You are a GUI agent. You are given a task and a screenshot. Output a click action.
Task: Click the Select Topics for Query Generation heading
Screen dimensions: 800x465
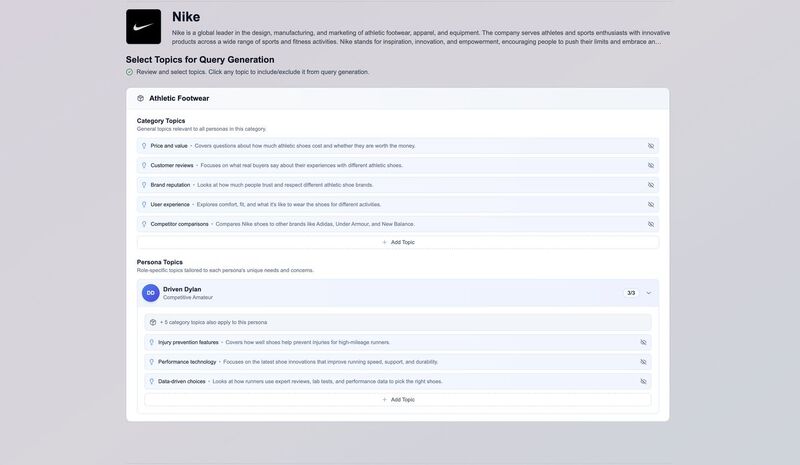pos(200,60)
